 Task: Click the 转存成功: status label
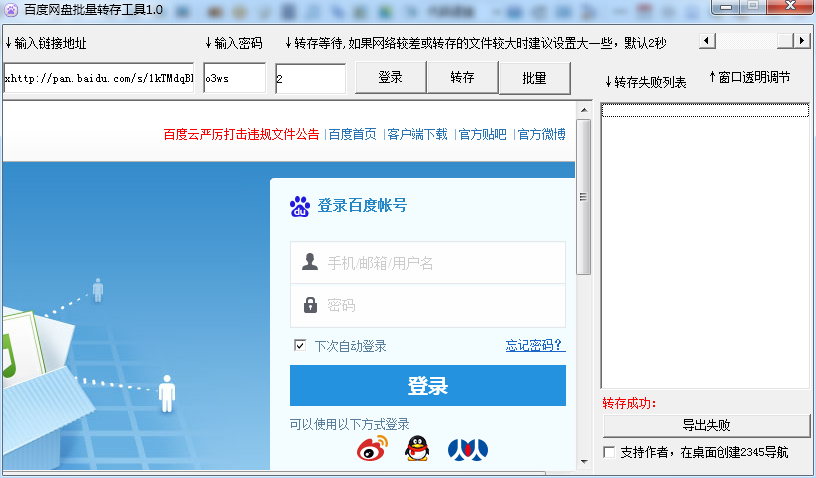tap(630, 403)
